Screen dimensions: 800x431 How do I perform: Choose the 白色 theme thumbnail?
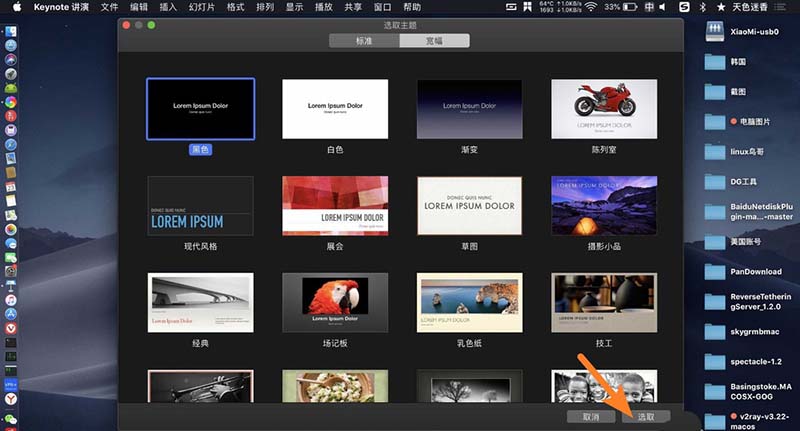pyautogui.click(x=335, y=109)
